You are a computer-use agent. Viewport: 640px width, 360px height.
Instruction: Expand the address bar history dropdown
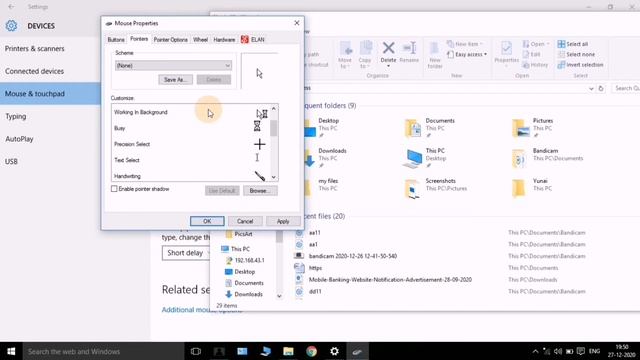click(591, 89)
